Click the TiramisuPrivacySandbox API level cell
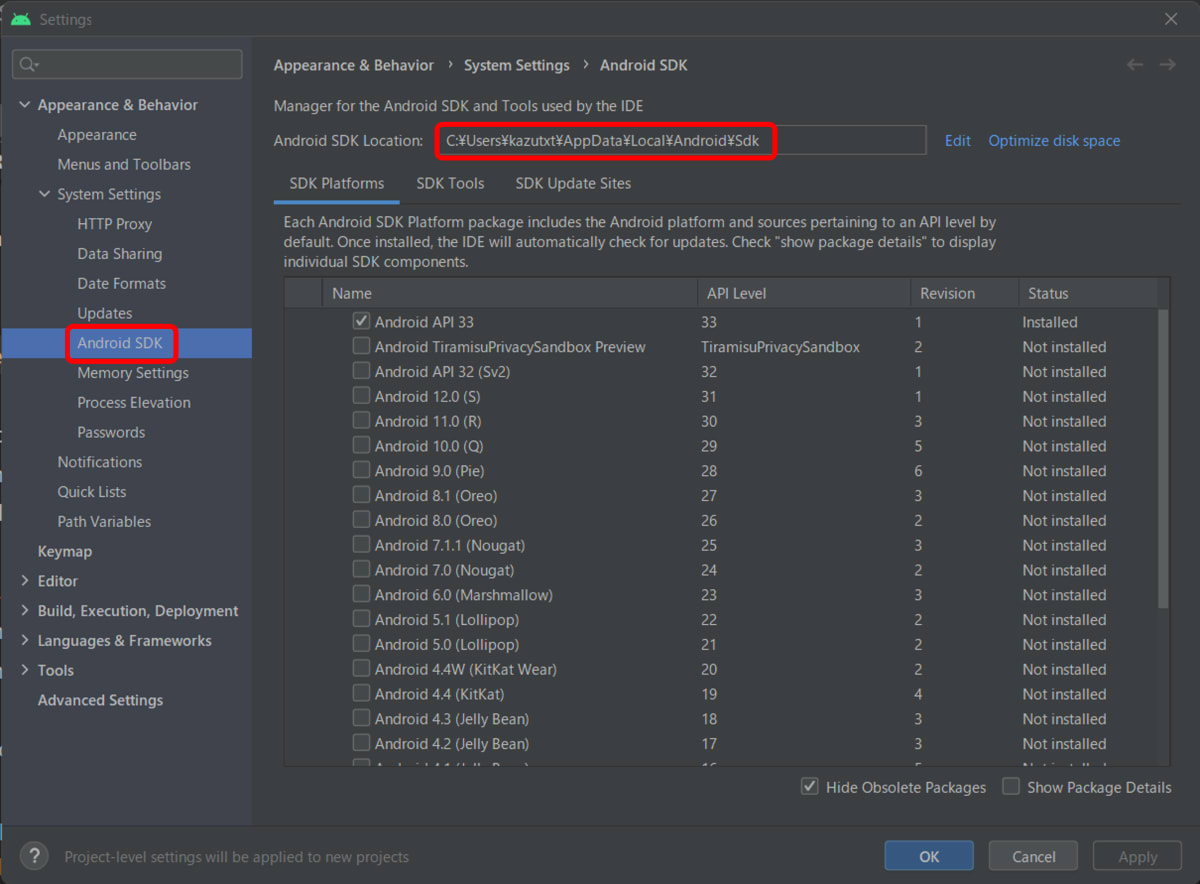 (x=780, y=347)
